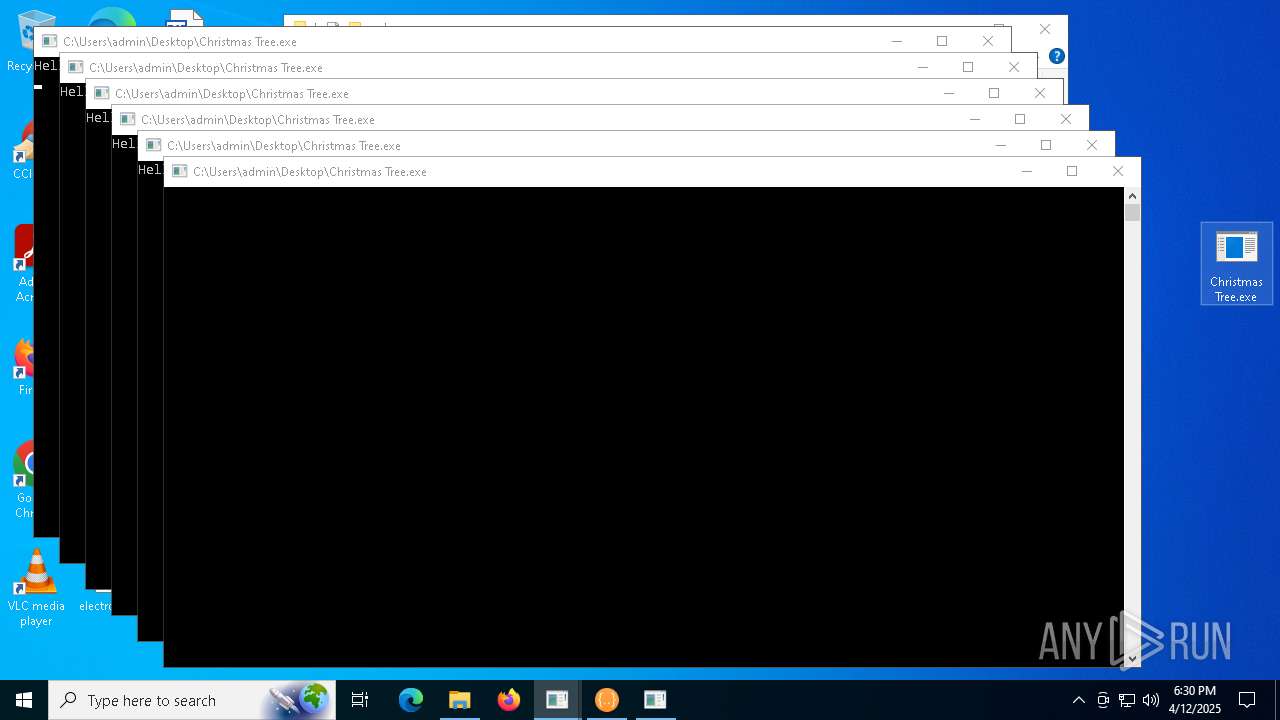The image size is (1280, 720).
Task: Open the Windows Start menu
Action: click(x=23, y=700)
